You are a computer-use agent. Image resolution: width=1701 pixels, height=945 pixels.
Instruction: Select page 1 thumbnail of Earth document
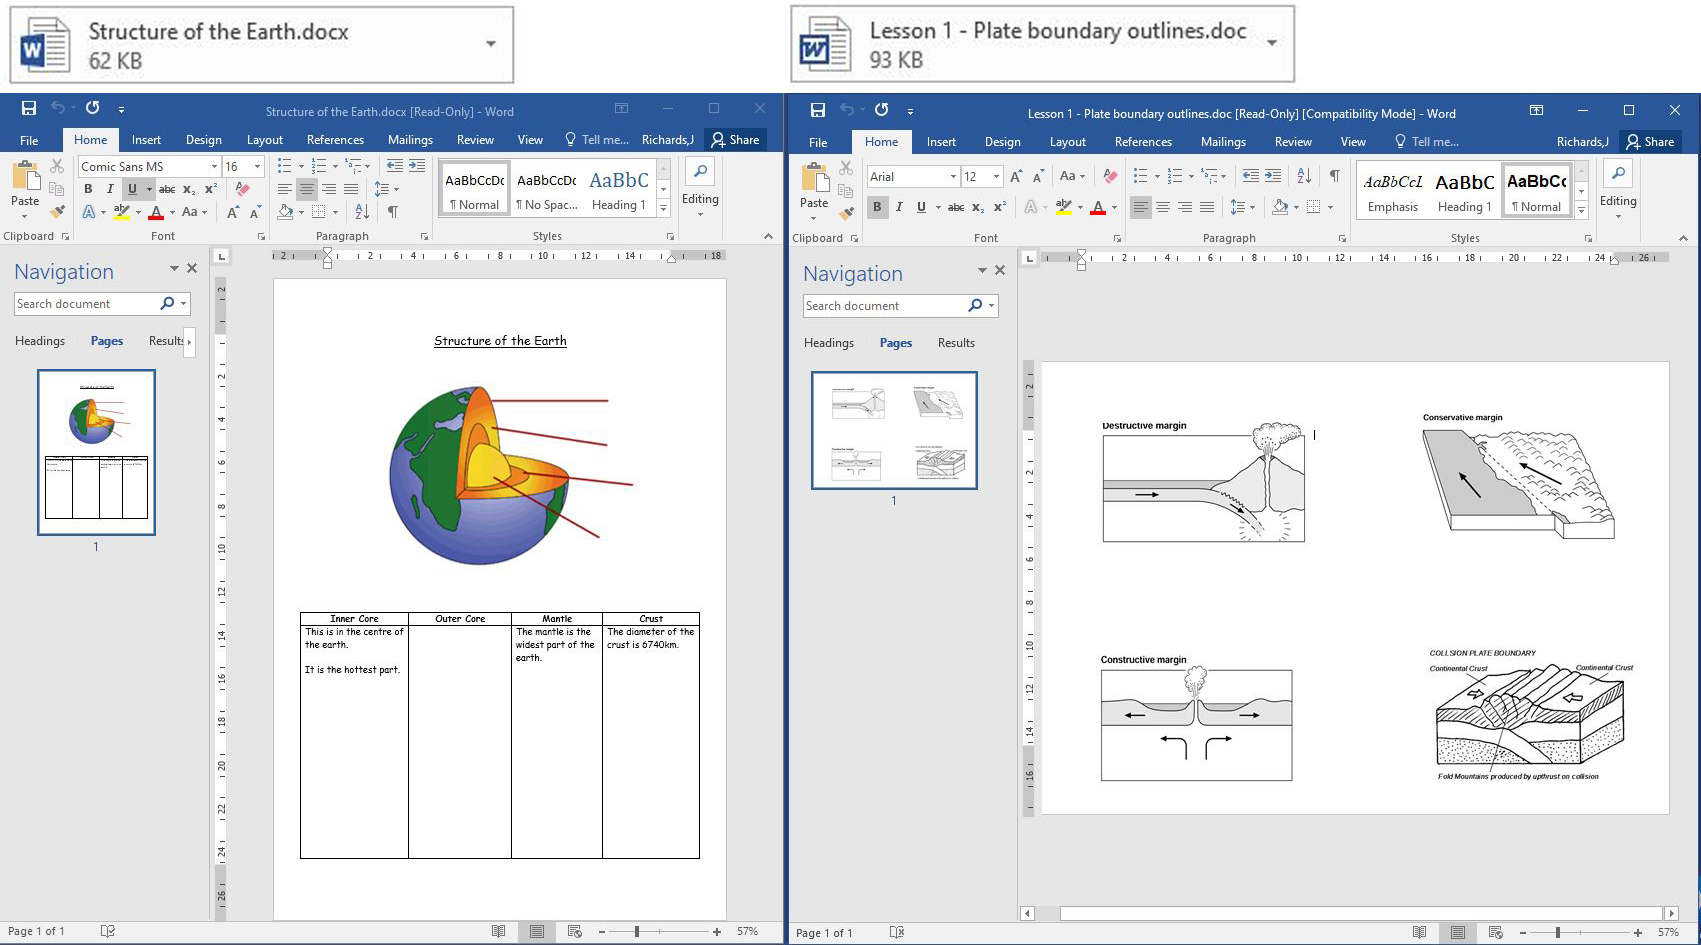tap(96, 452)
